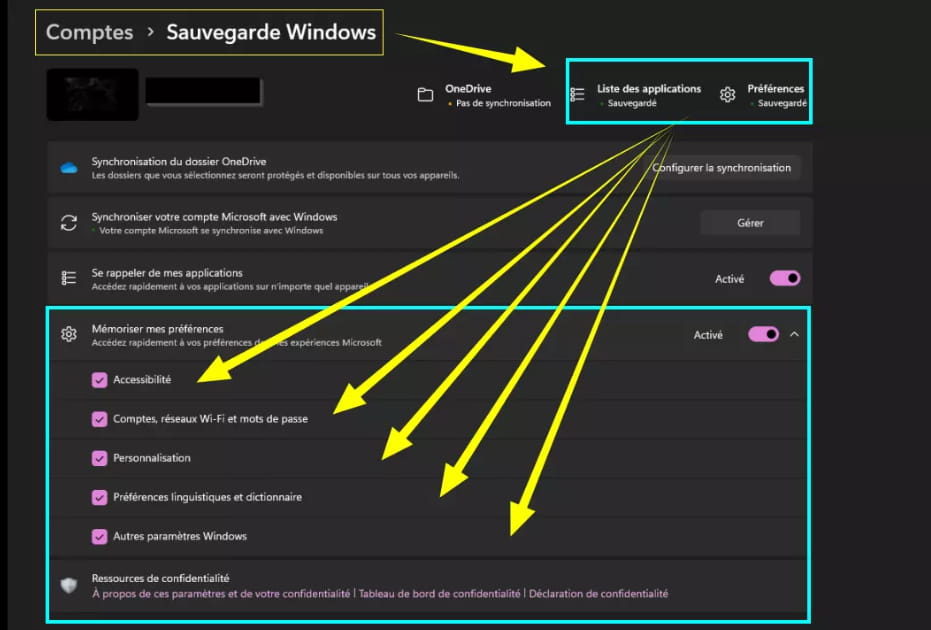
Task: Click the Liste des applications label
Action: click(x=649, y=89)
